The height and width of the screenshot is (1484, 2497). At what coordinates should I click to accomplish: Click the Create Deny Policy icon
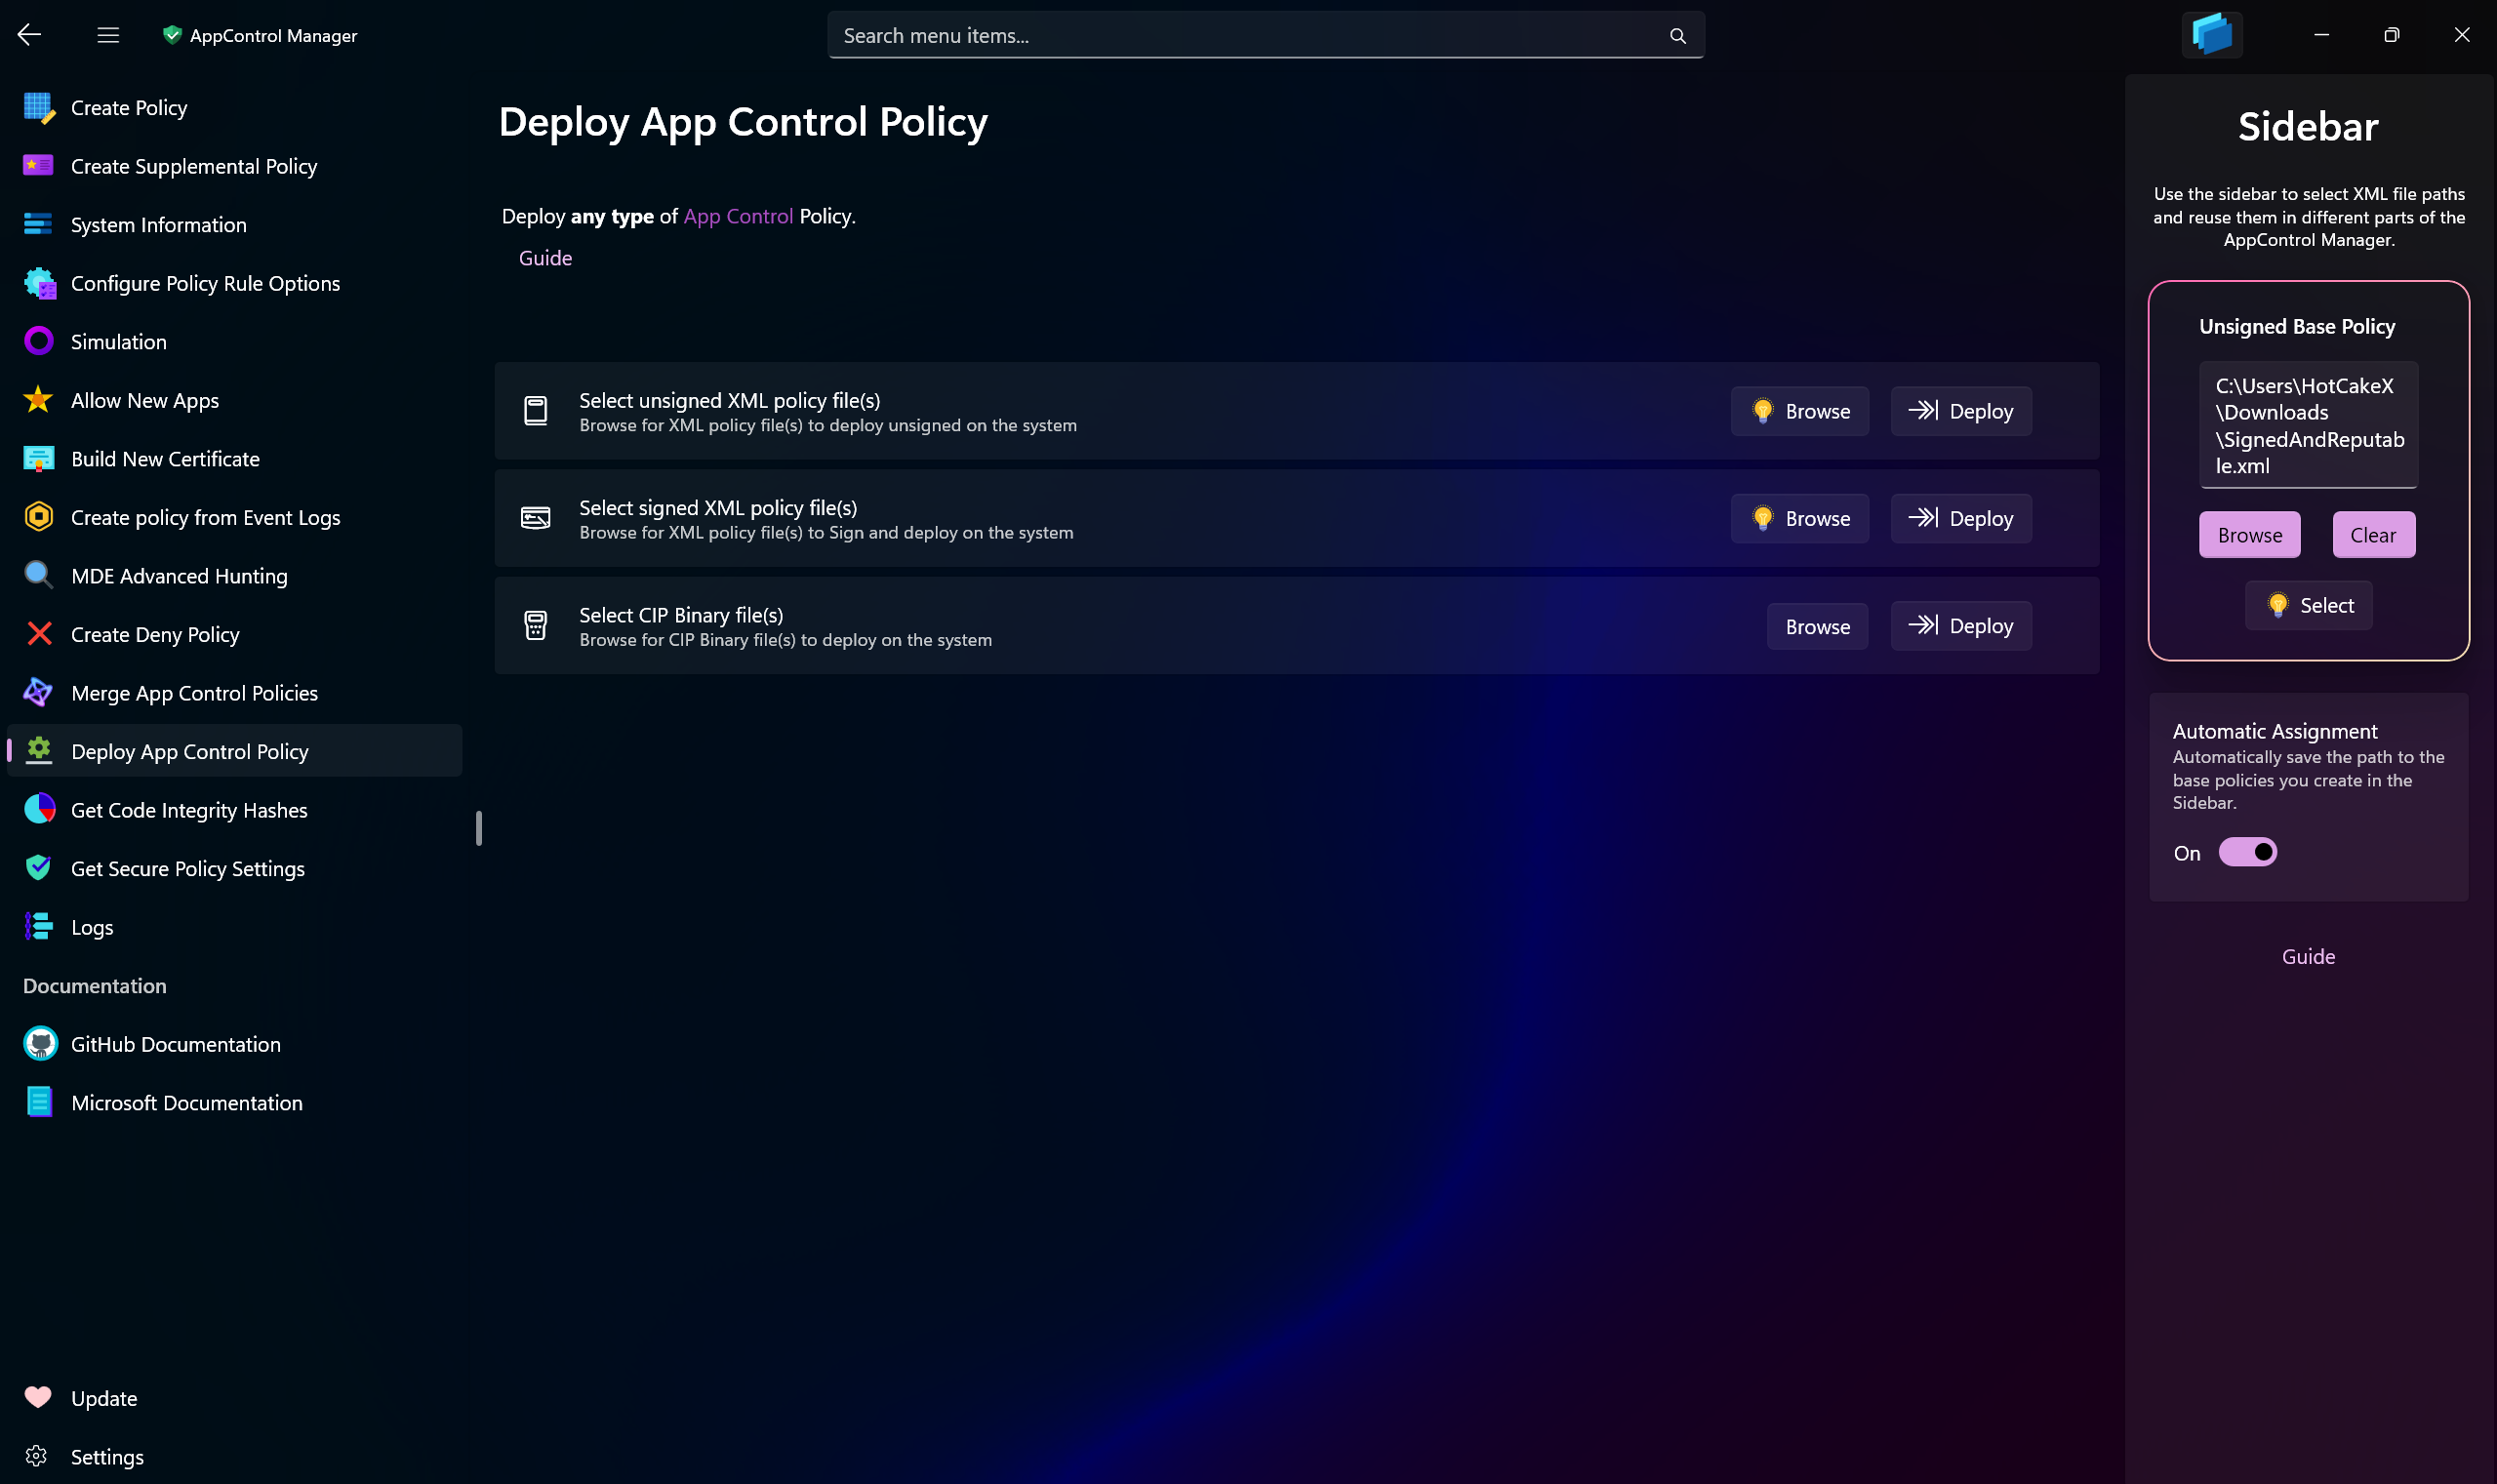(x=39, y=634)
